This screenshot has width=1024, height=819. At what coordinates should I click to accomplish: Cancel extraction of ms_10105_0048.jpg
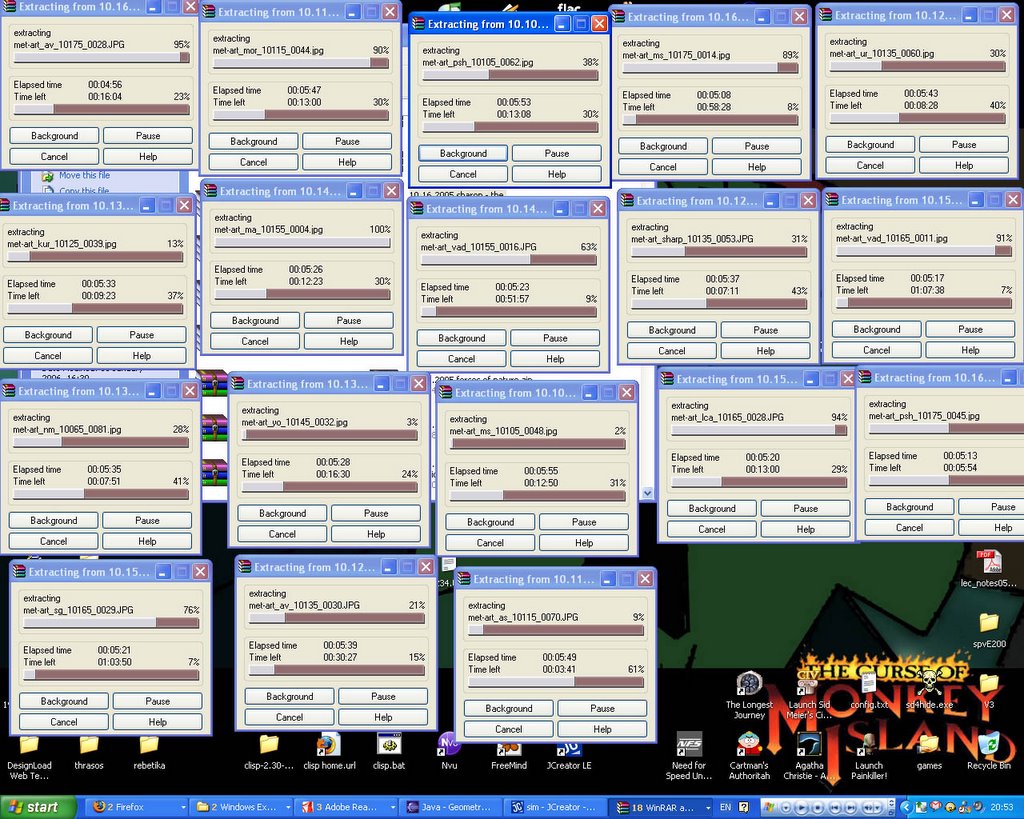490,543
